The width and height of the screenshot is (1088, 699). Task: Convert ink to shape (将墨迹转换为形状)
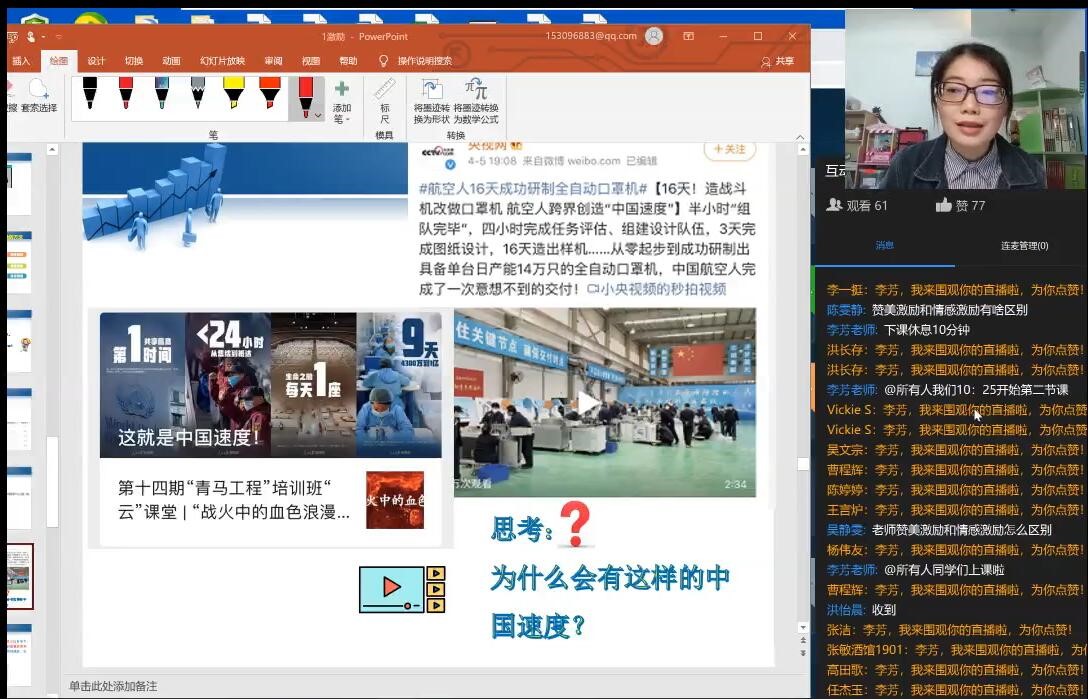coord(431,99)
